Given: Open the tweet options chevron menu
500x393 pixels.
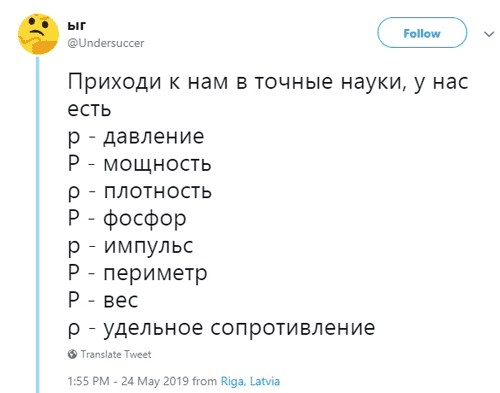Looking at the screenshot, I should pos(489,34).
